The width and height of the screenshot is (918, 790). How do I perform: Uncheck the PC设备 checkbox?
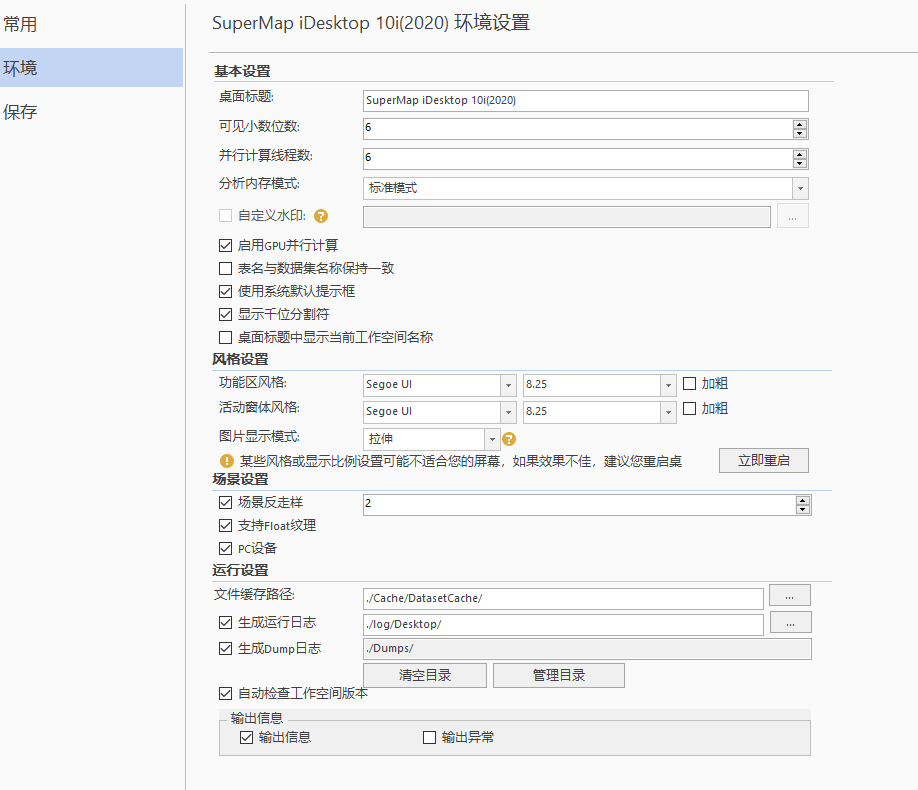click(225, 548)
